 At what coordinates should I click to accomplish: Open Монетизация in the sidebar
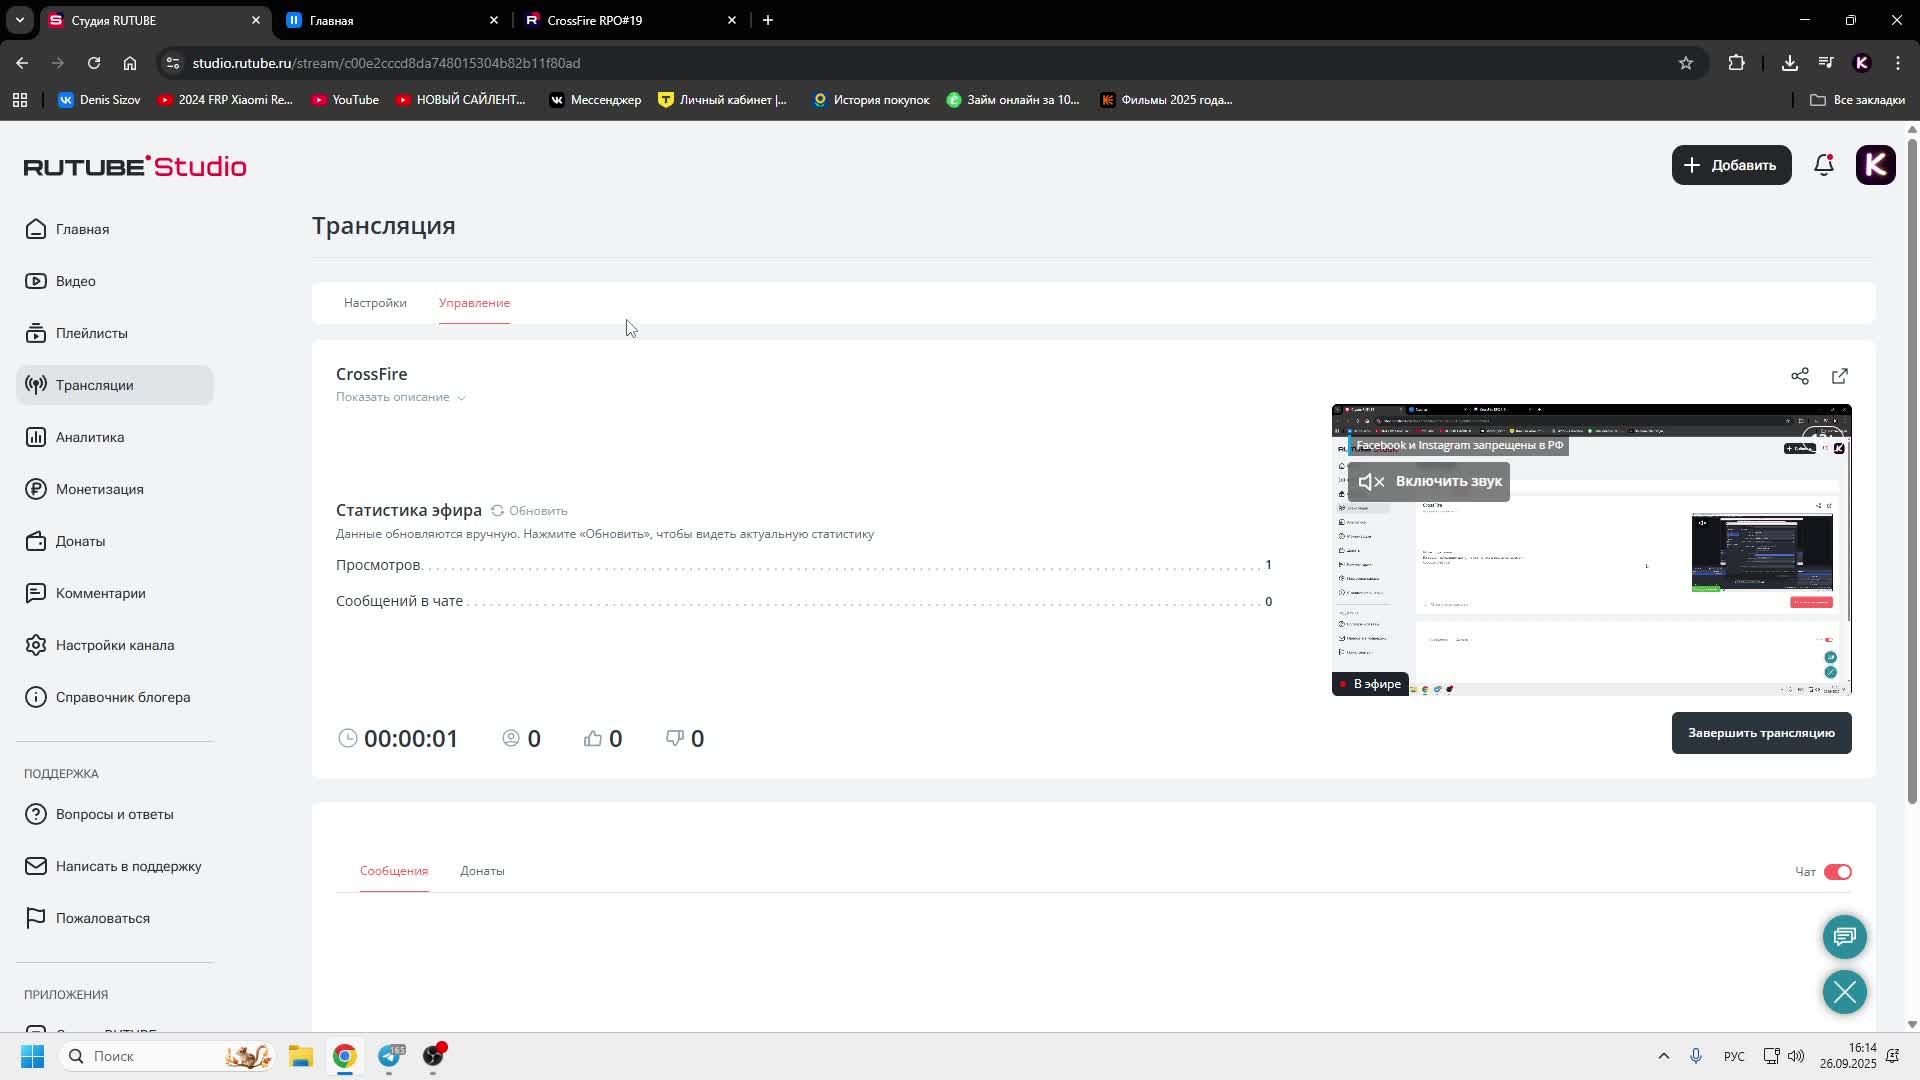pyautogui.click(x=99, y=489)
